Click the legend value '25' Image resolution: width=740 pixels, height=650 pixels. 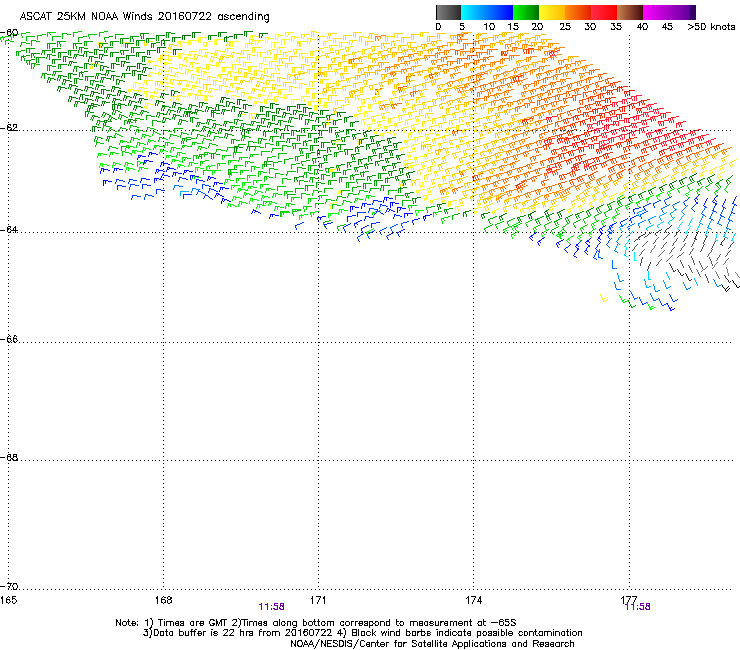(x=565, y=27)
